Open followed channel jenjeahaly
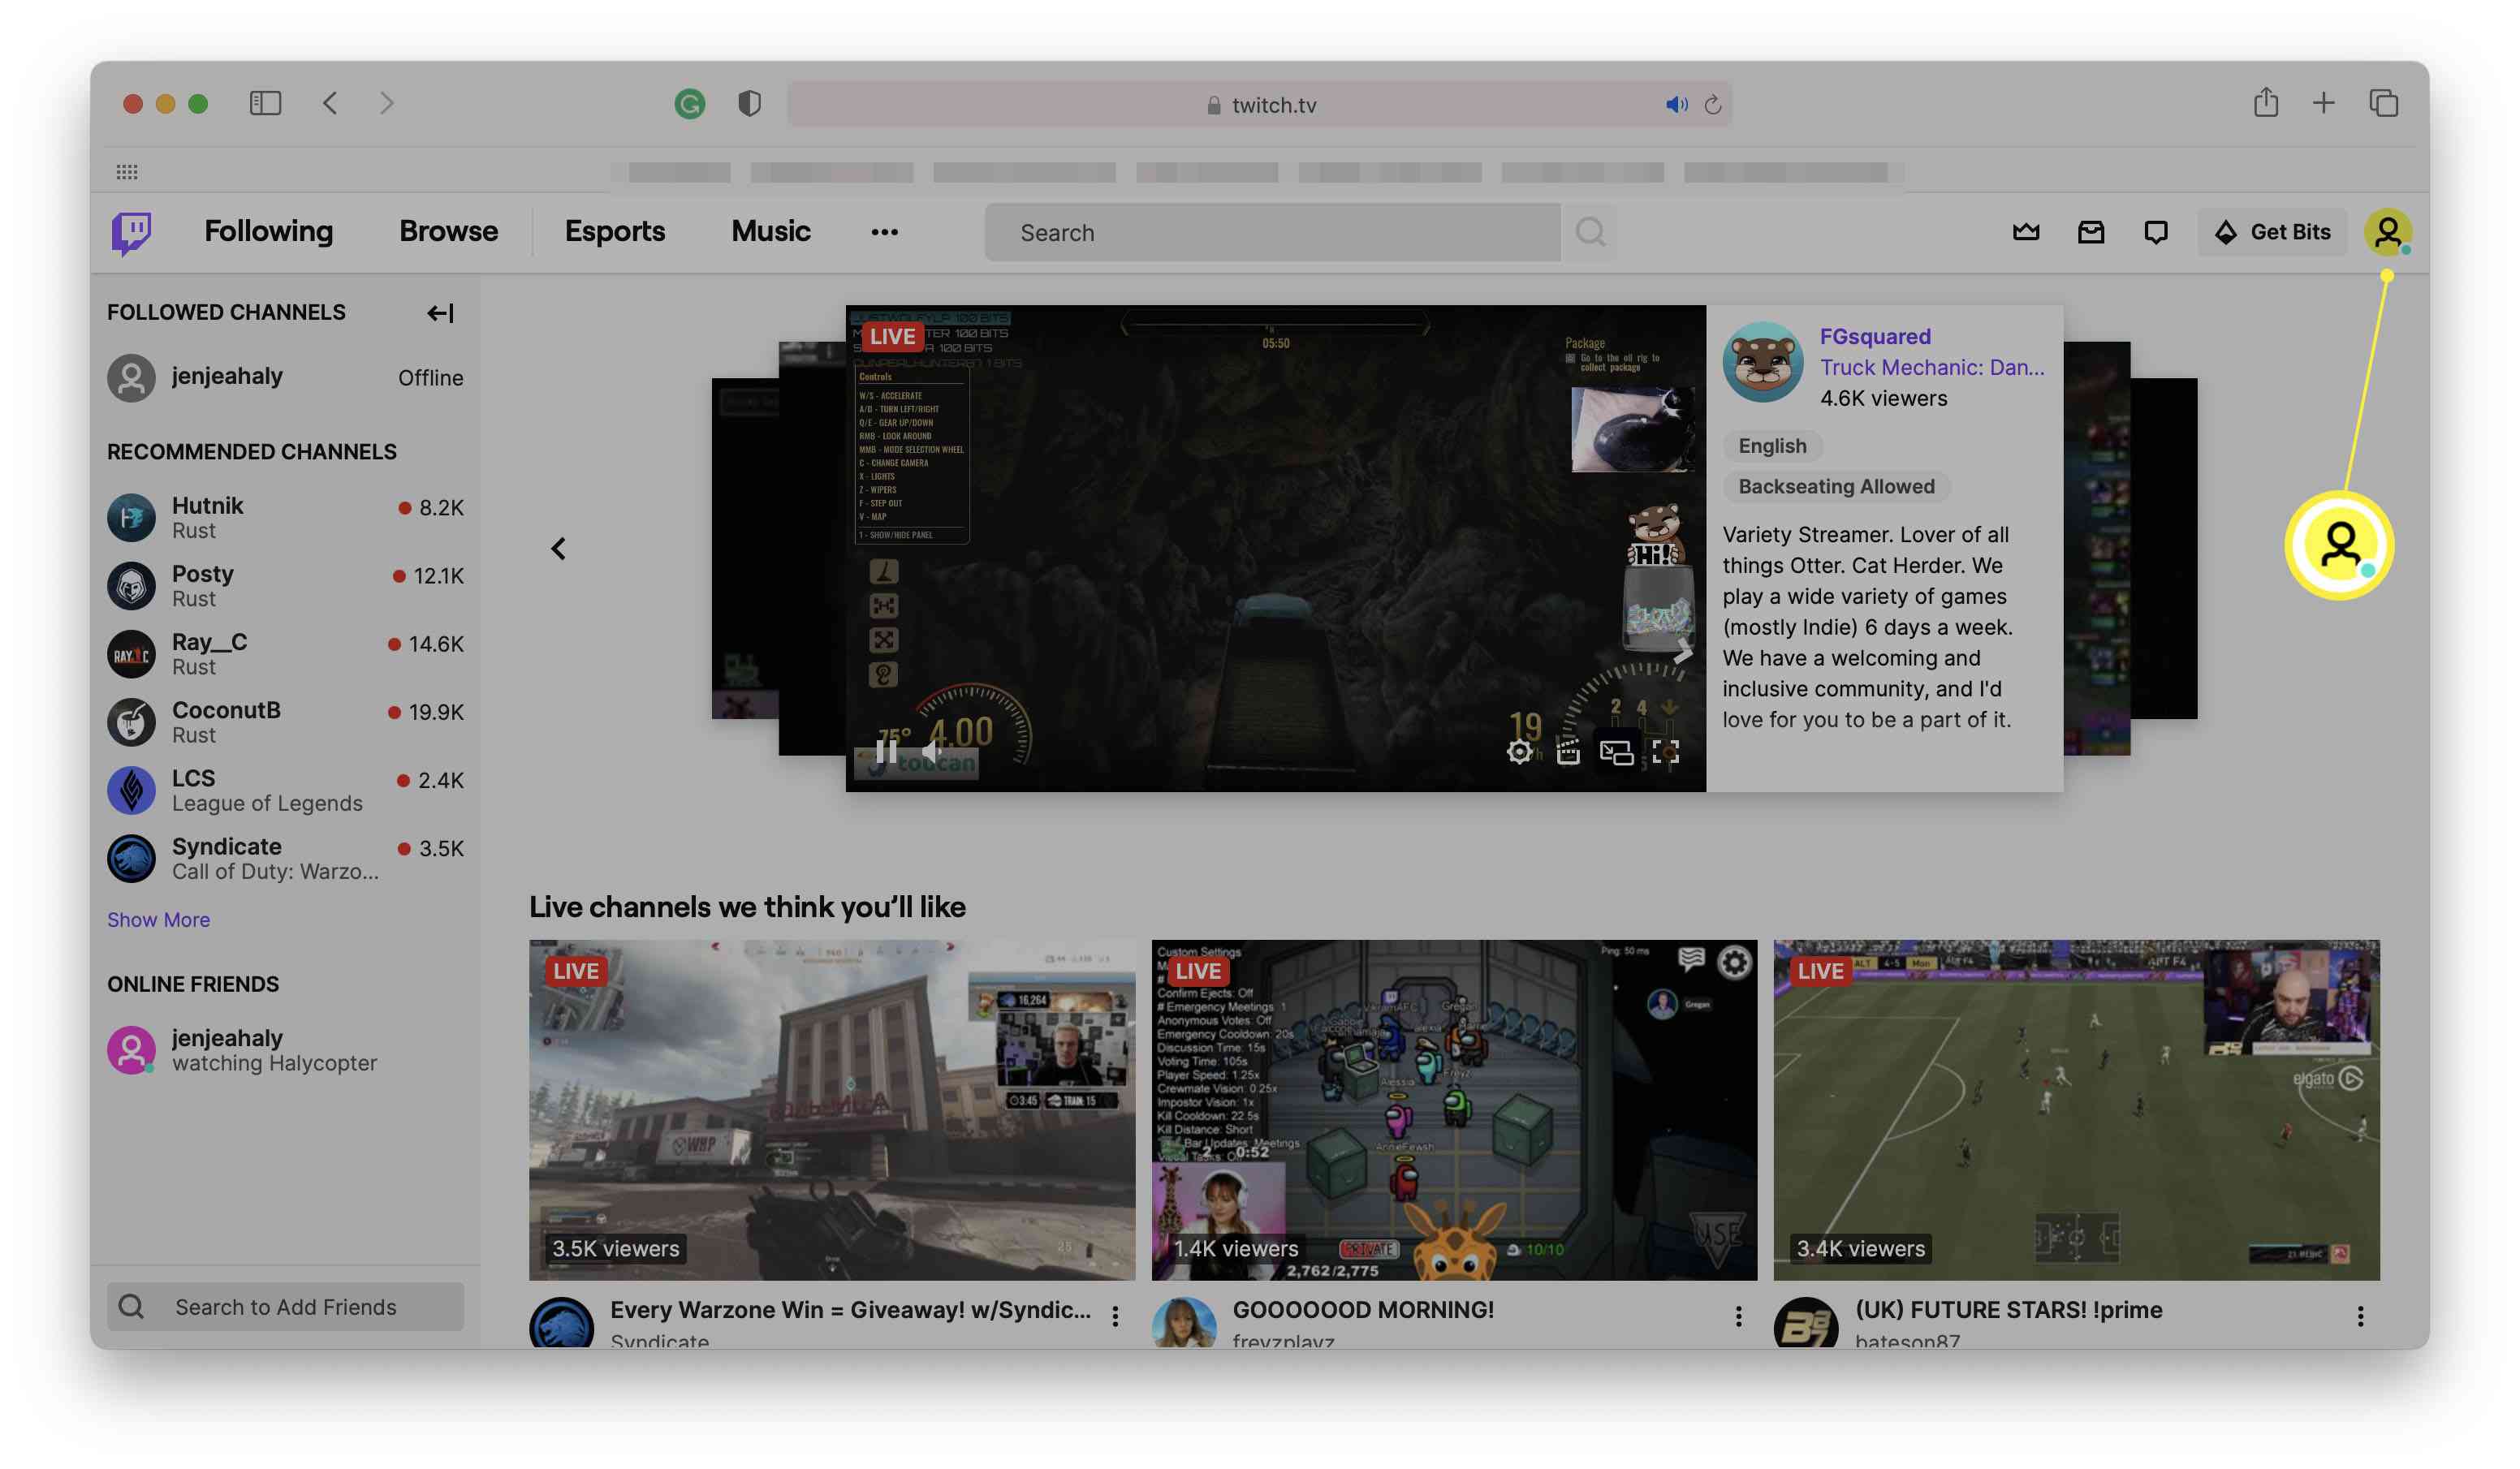The width and height of the screenshot is (2520, 1469). coord(285,377)
